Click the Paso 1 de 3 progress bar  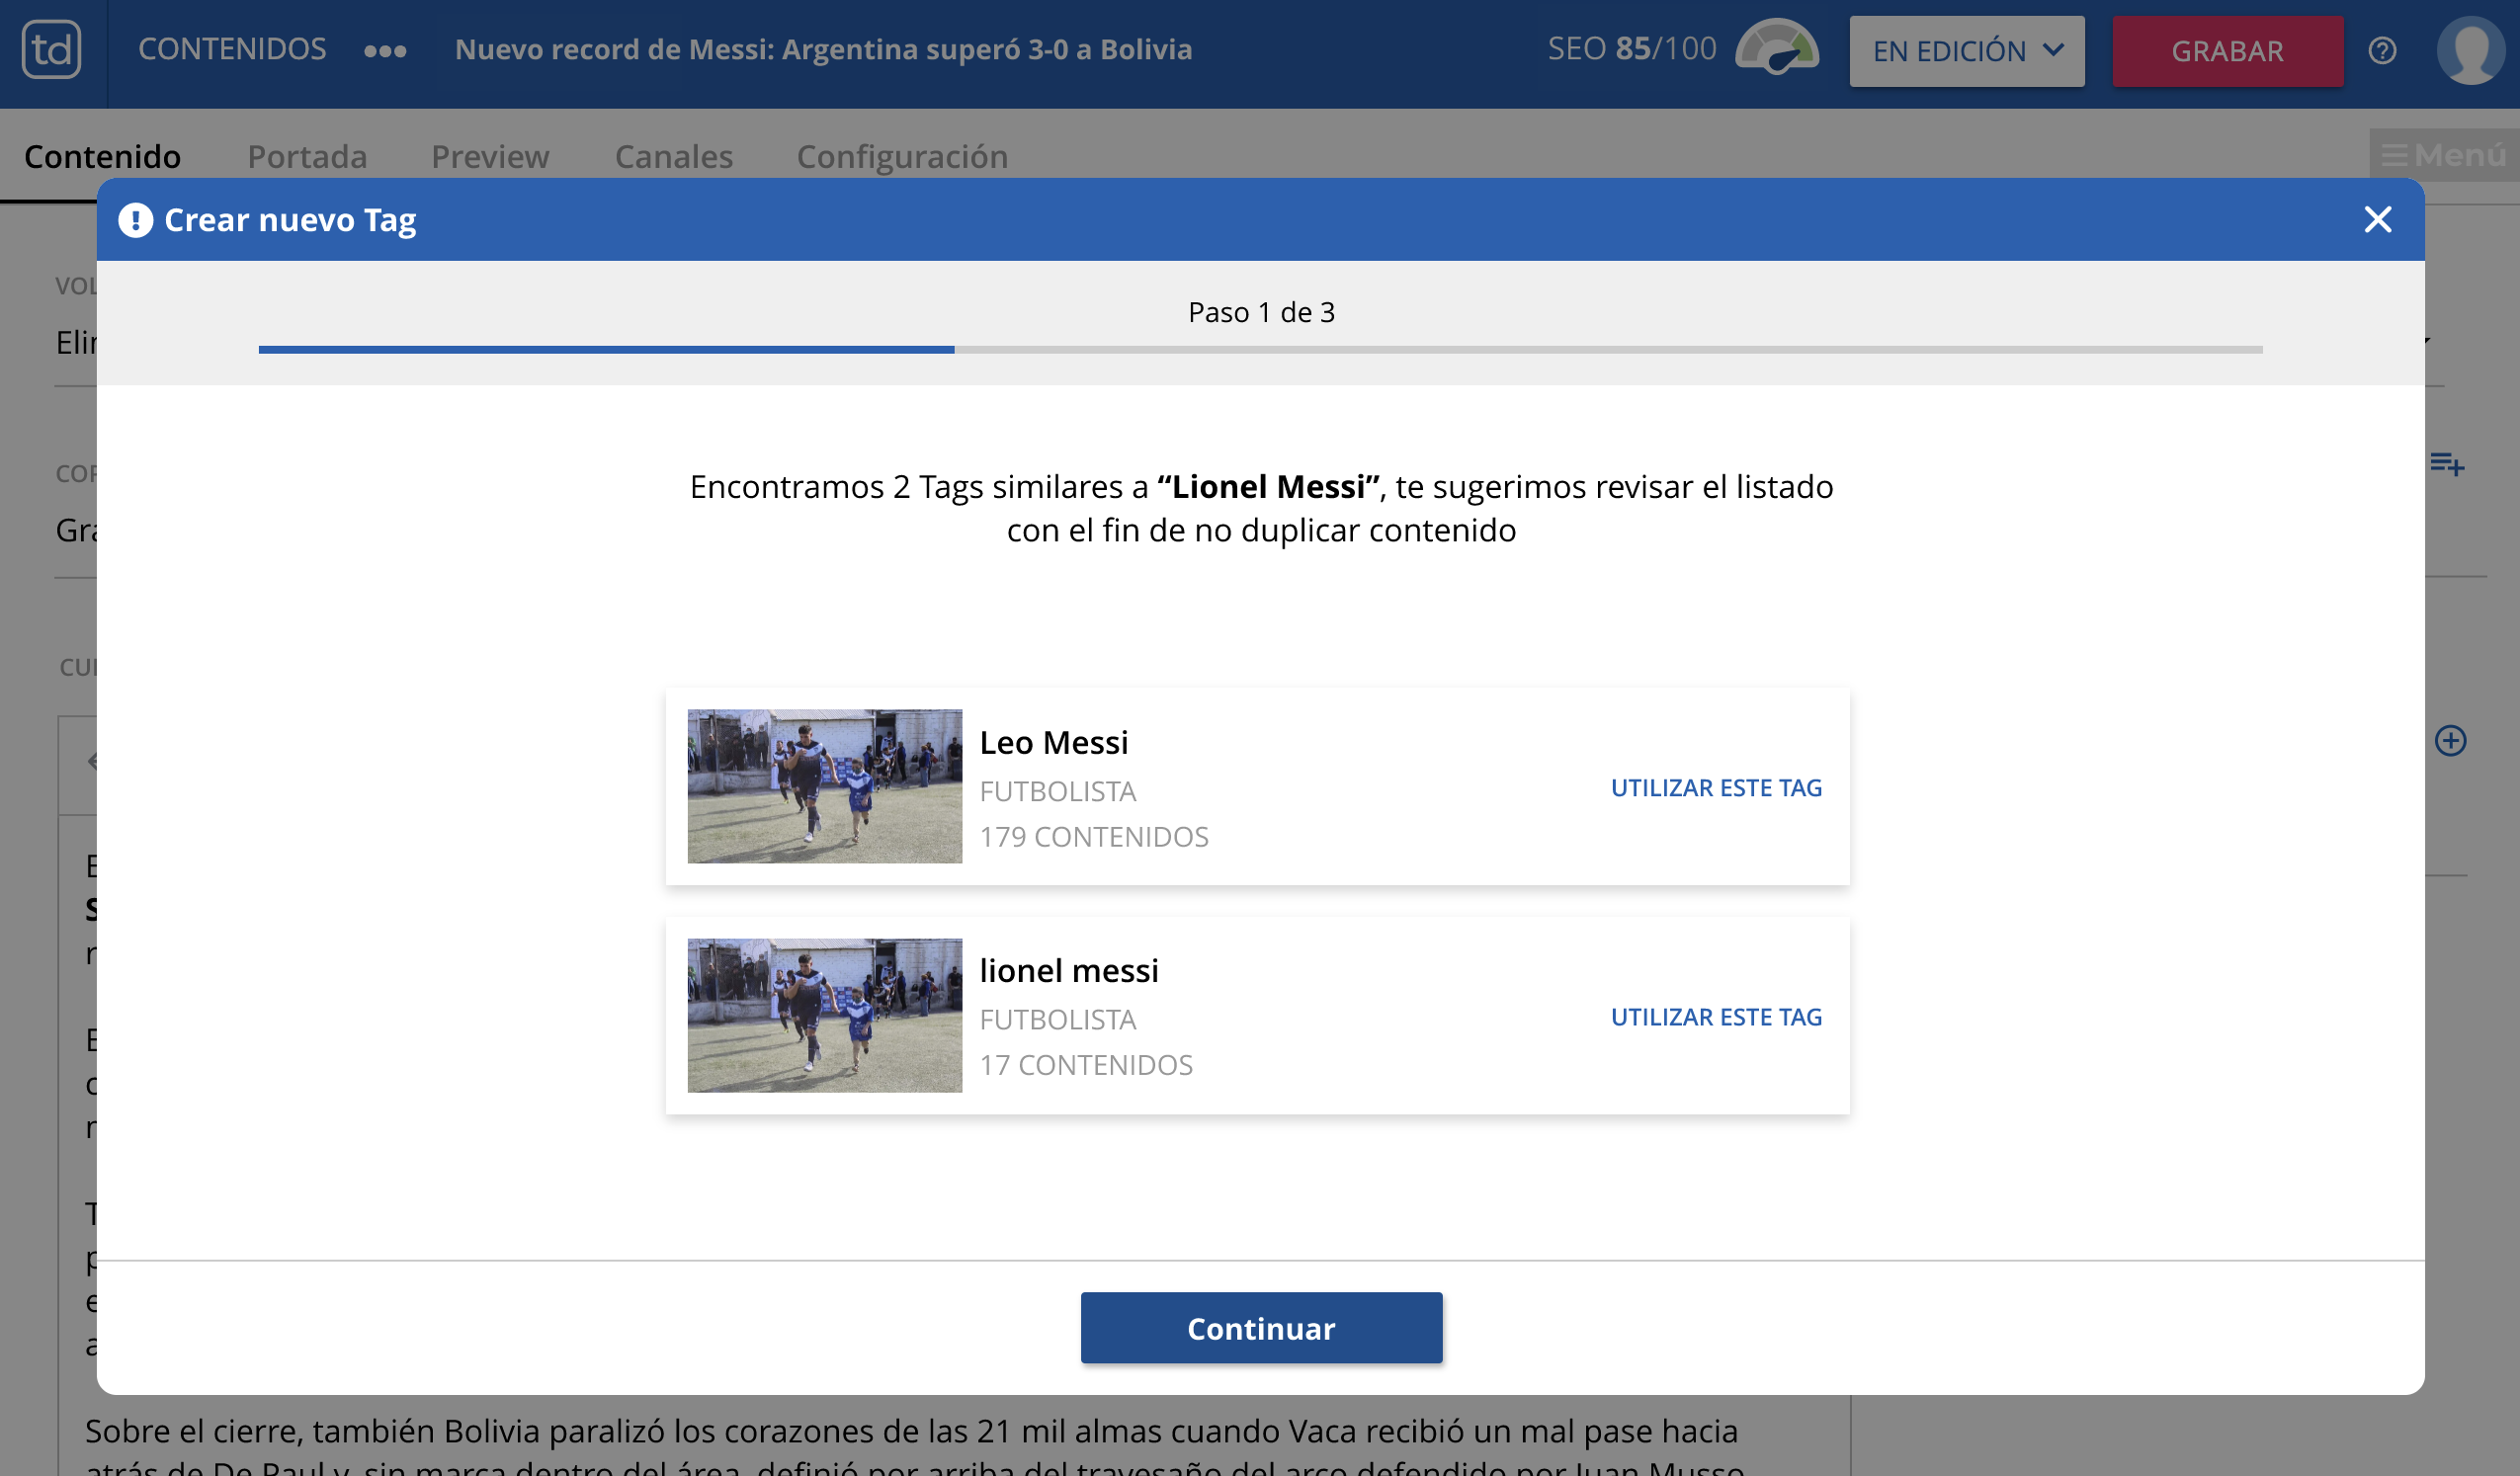coord(1260,350)
